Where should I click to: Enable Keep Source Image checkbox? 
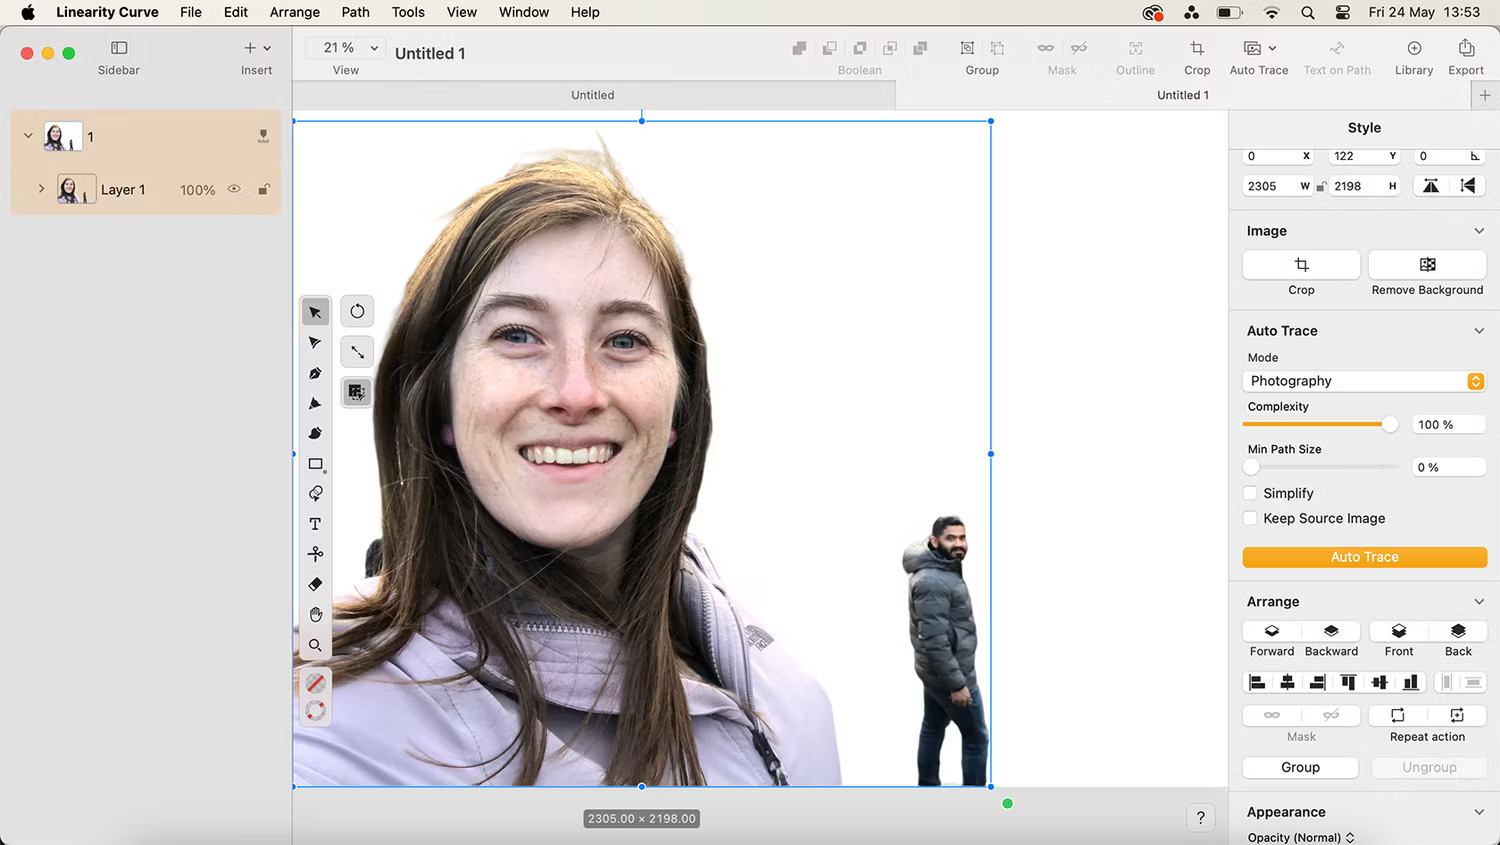[1250, 518]
